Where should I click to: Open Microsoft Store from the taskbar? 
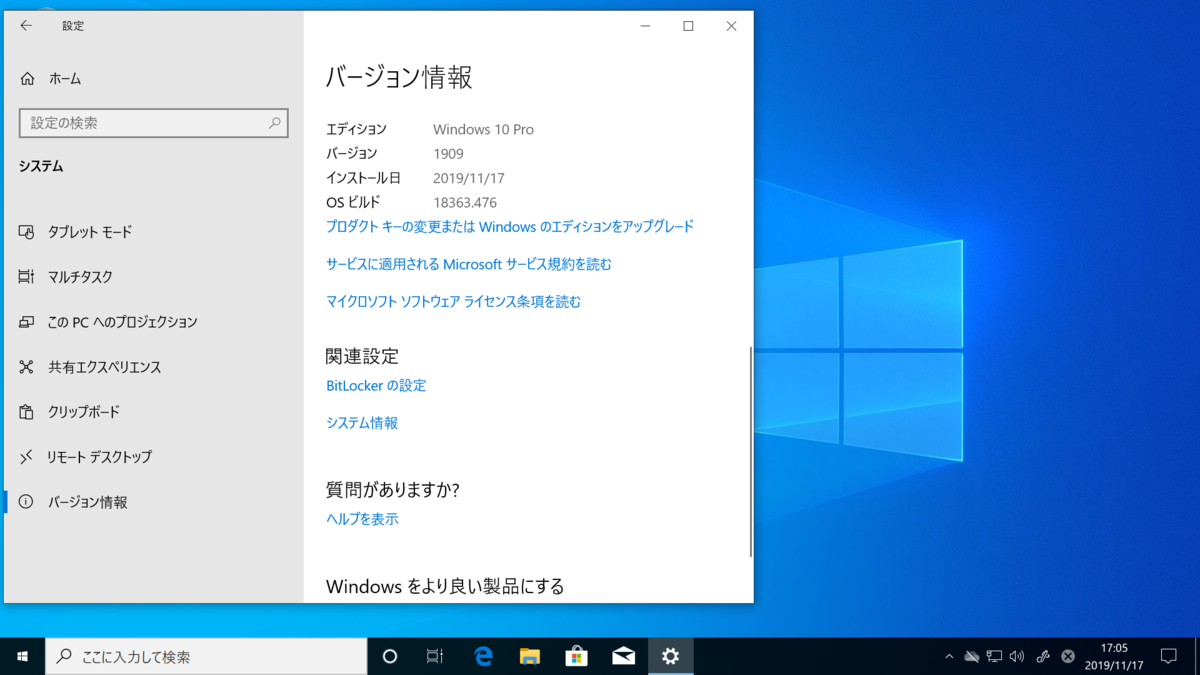[x=576, y=657]
